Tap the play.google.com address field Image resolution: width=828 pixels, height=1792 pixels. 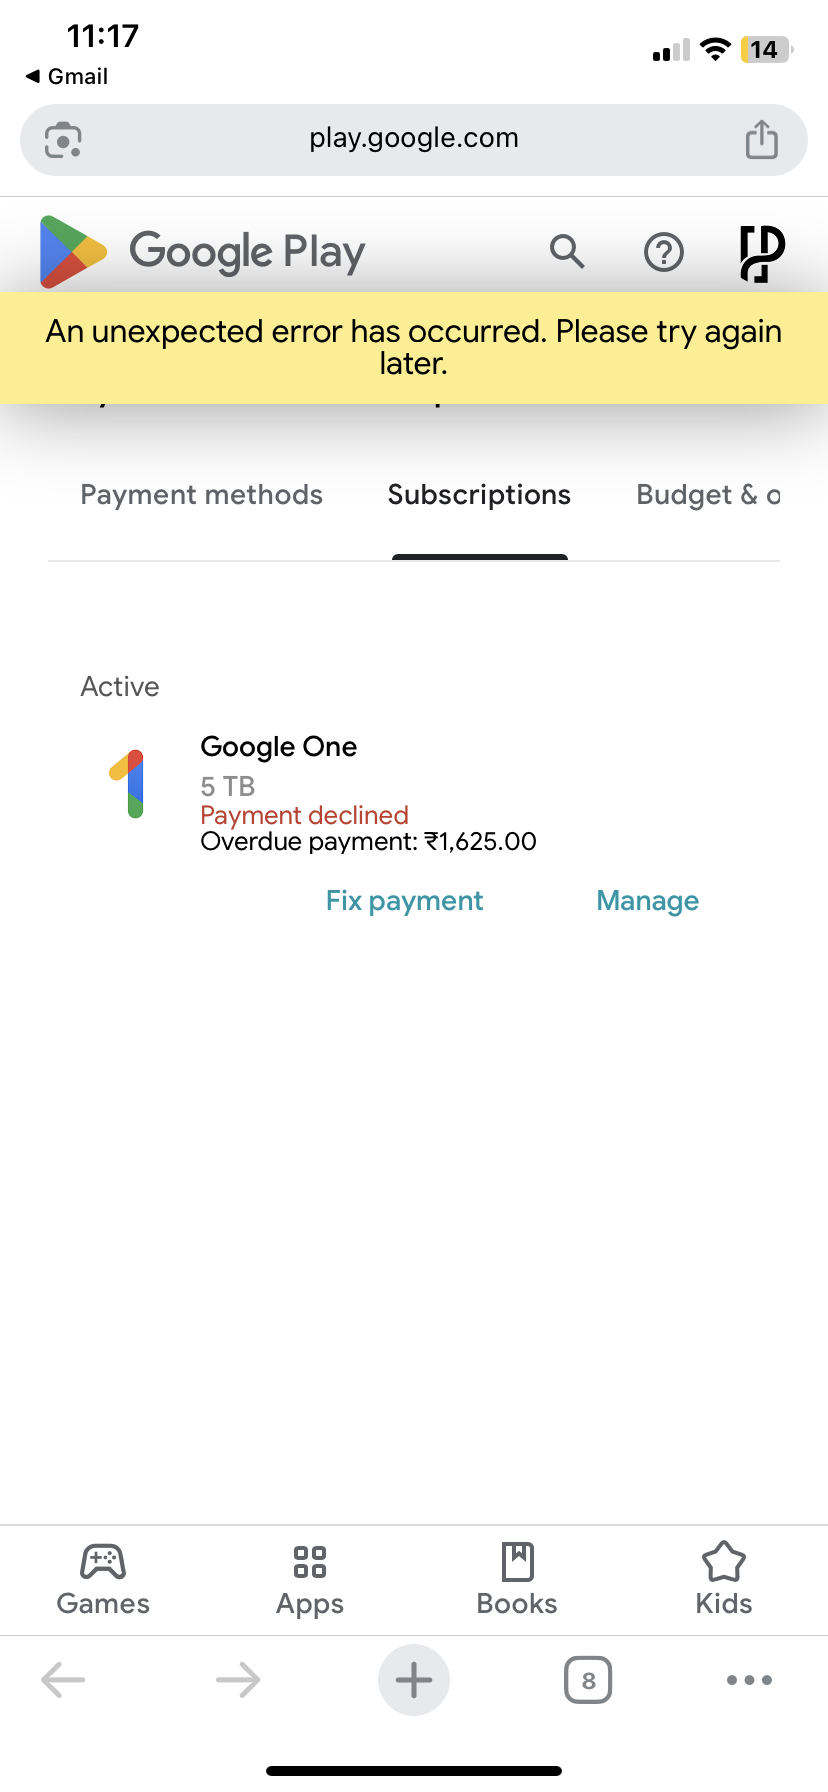coord(413,139)
